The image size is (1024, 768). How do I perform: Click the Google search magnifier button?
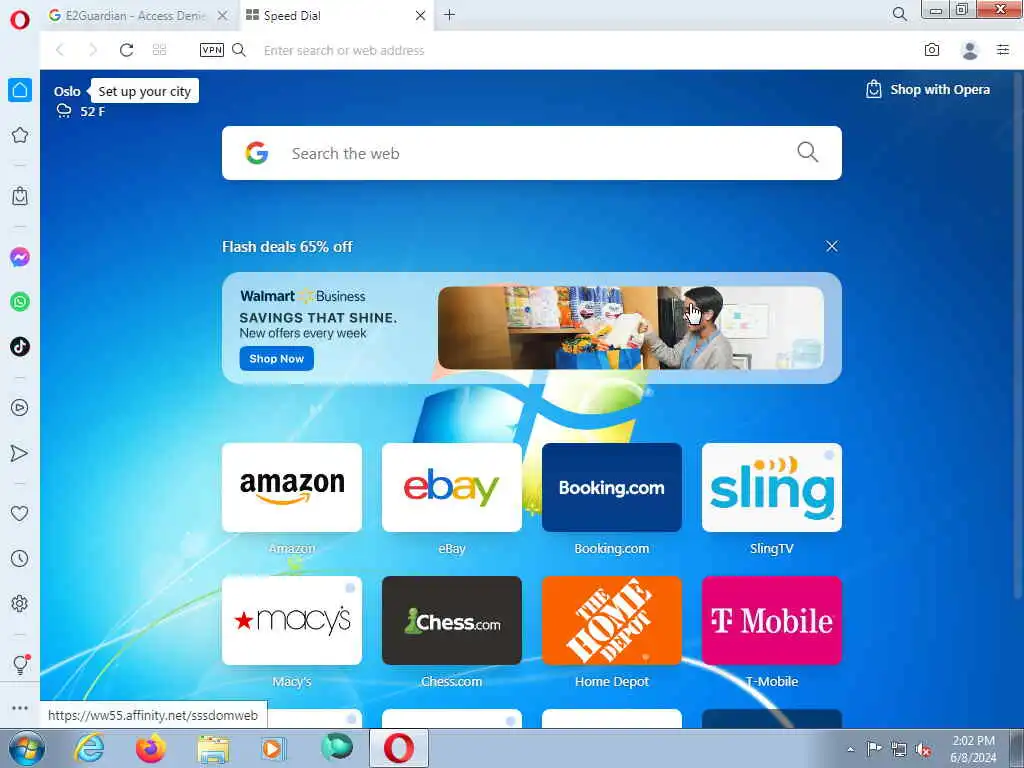(x=807, y=153)
